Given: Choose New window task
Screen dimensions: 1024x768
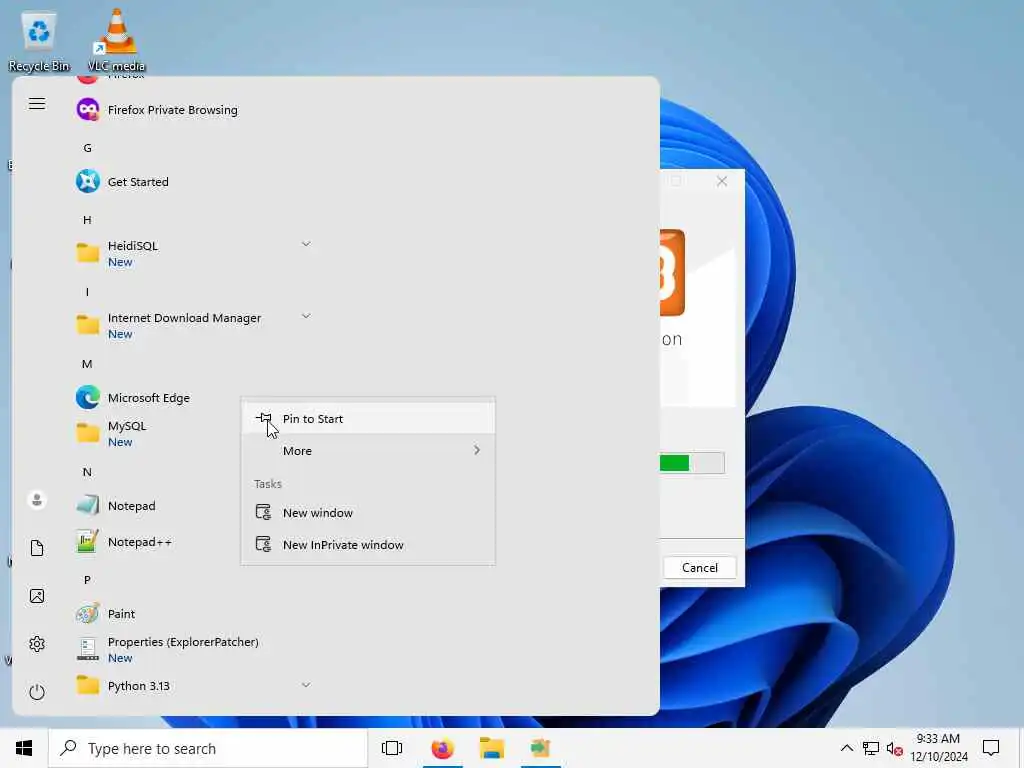Looking at the screenshot, I should tap(368, 513).
